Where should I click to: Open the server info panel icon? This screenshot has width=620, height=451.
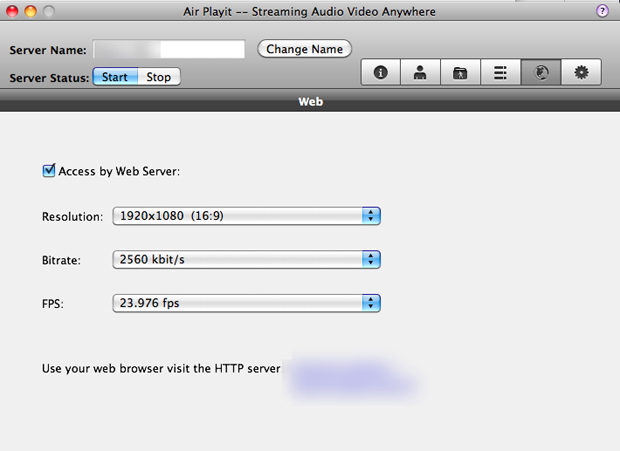click(x=380, y=72)
